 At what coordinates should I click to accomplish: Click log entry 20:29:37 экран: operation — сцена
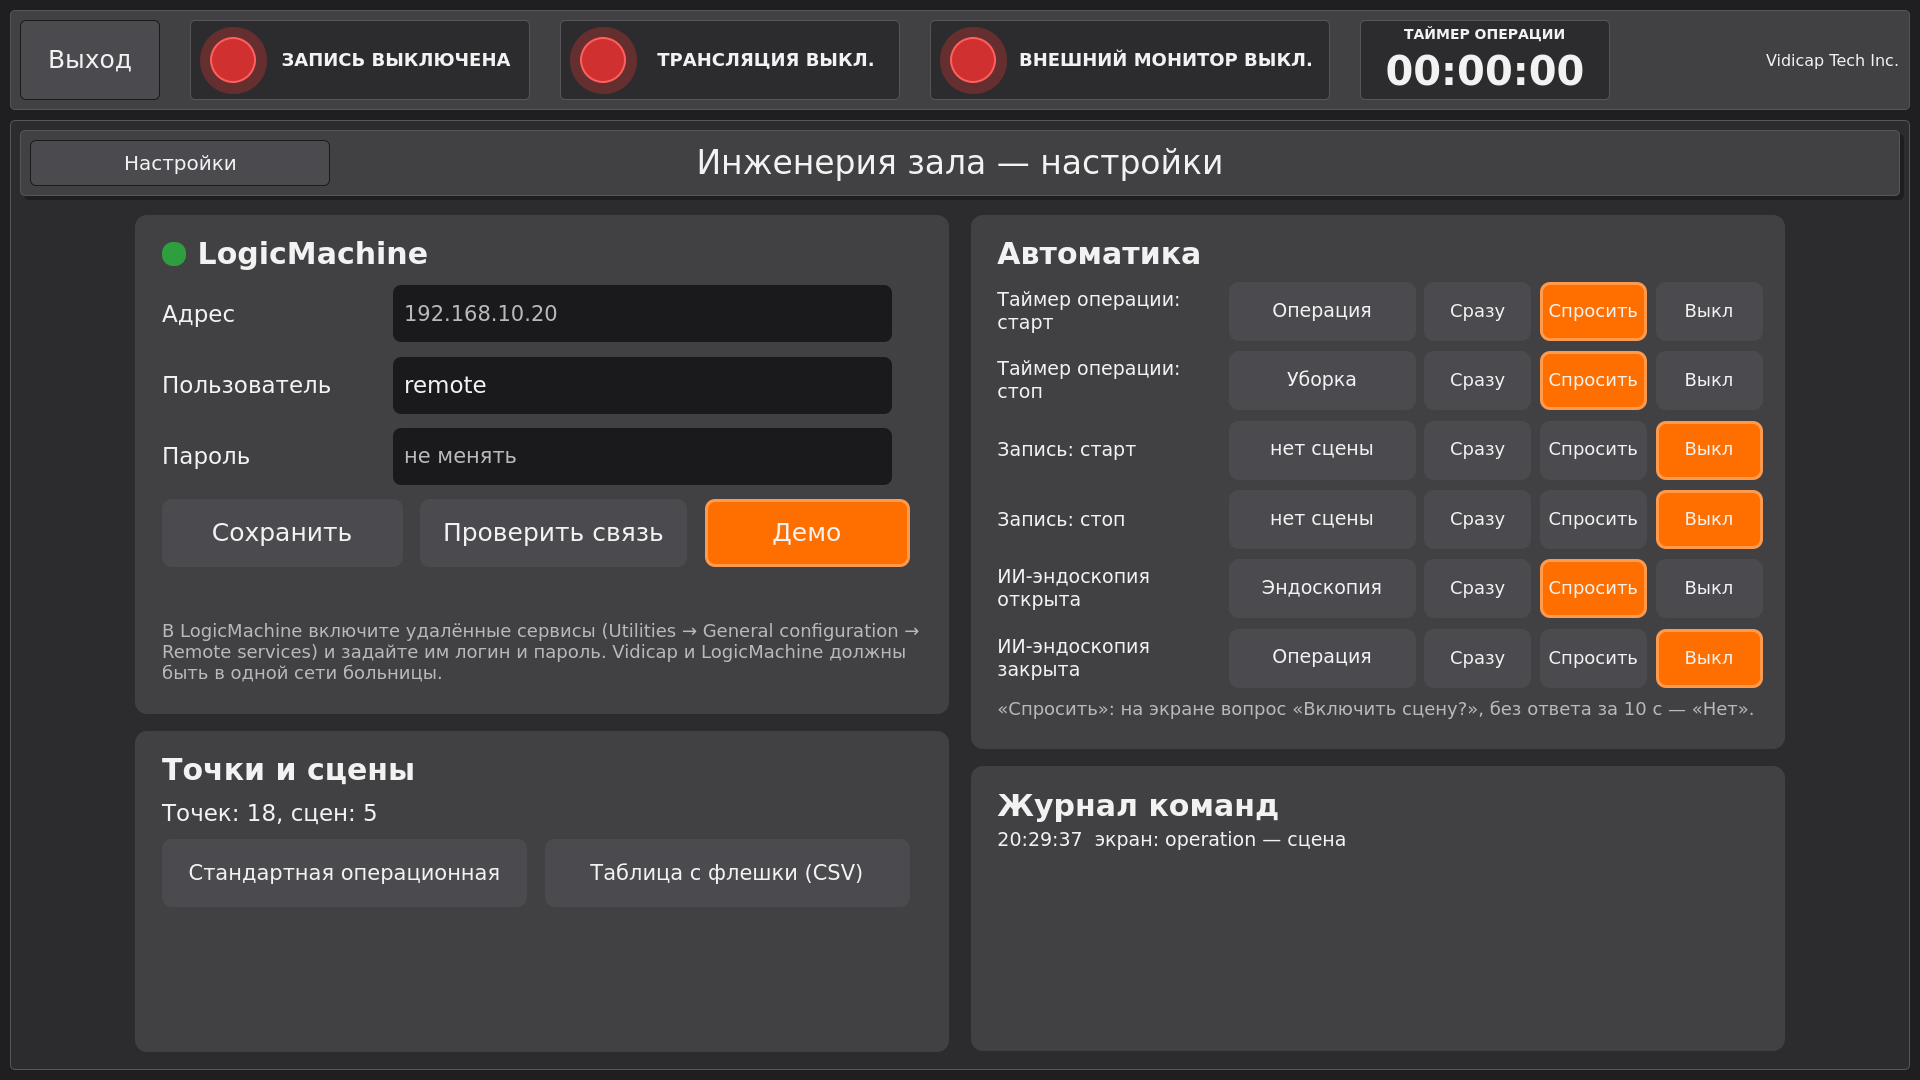pyautogui.click(x=1171, y=840)
